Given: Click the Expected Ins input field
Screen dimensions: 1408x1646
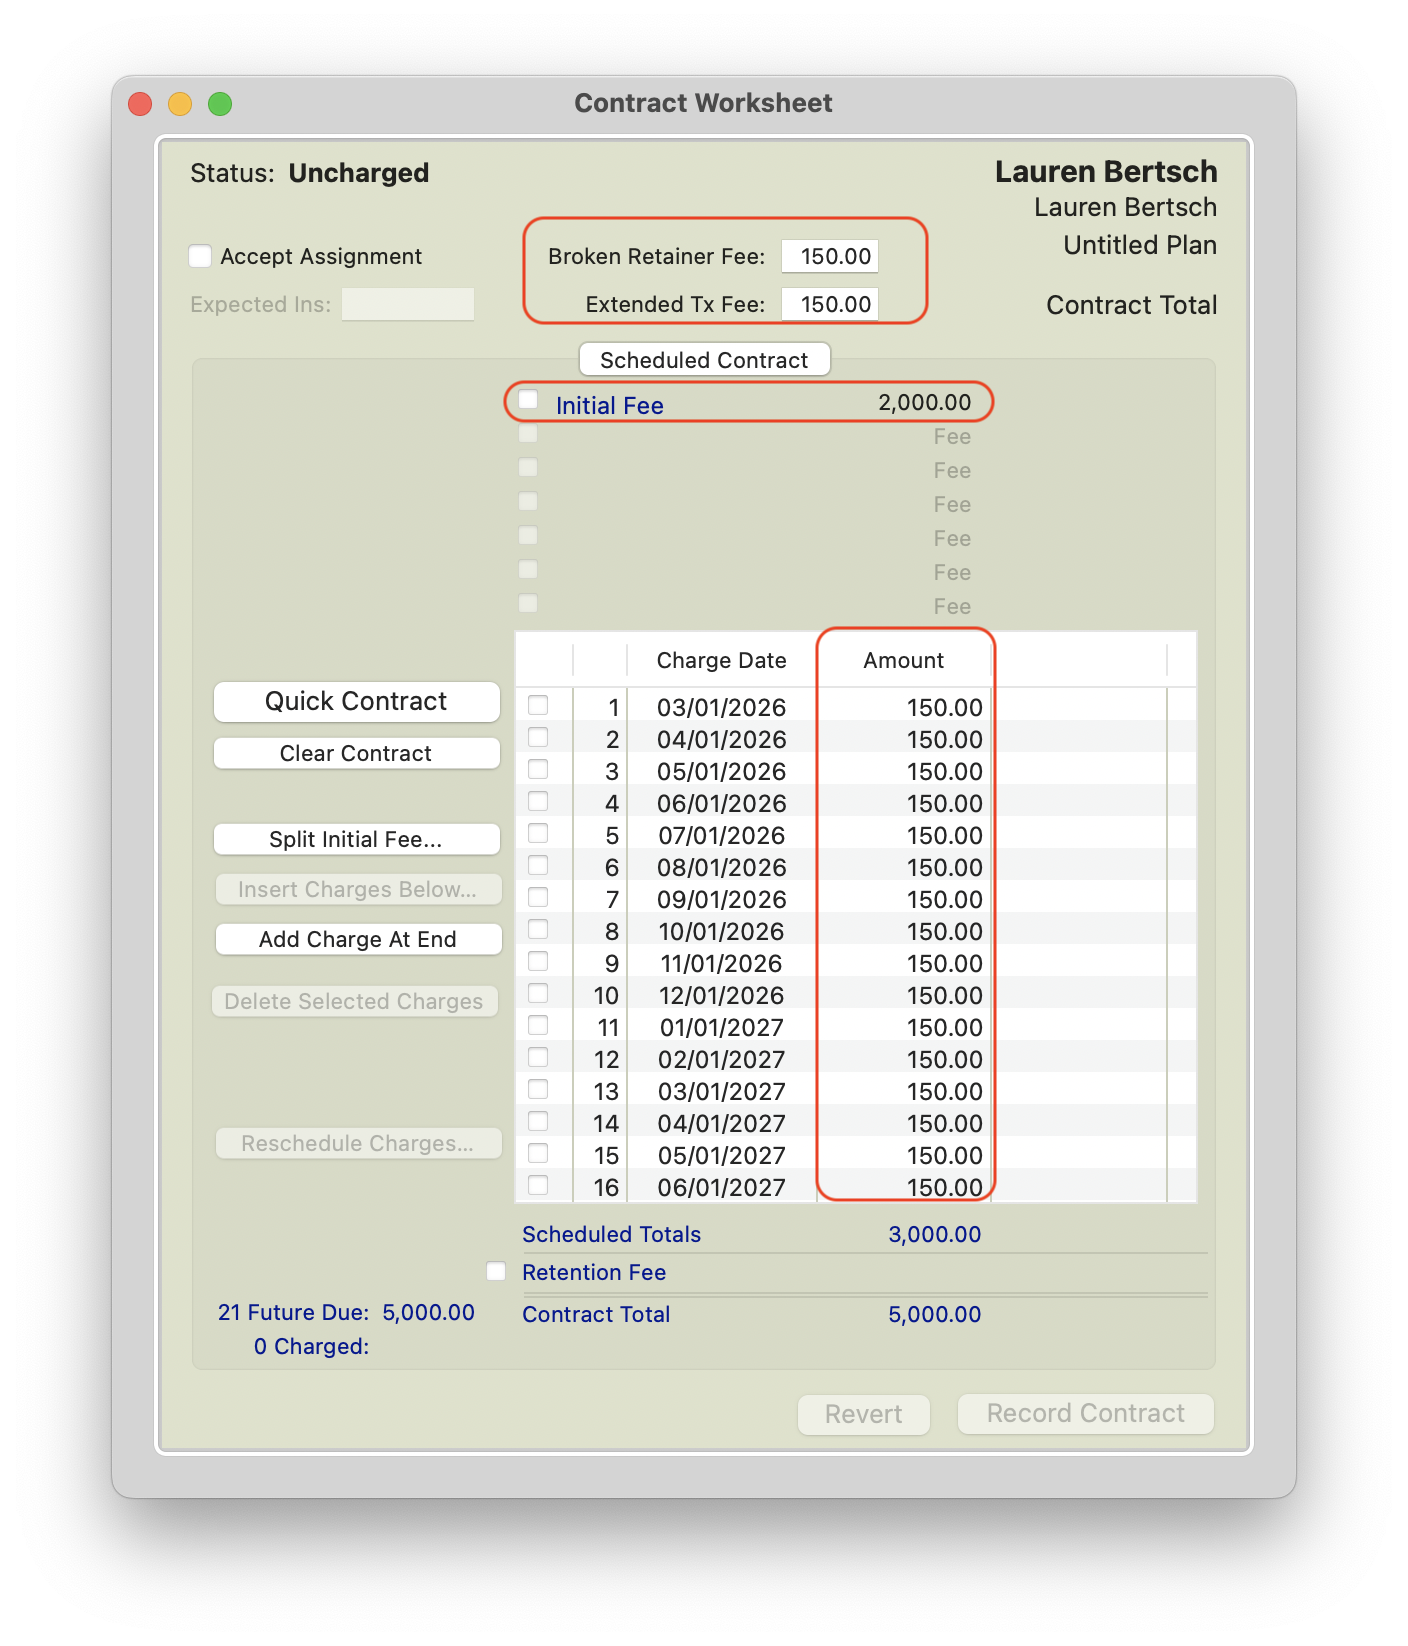Looking at the screenshot, I should click(408, 304).
